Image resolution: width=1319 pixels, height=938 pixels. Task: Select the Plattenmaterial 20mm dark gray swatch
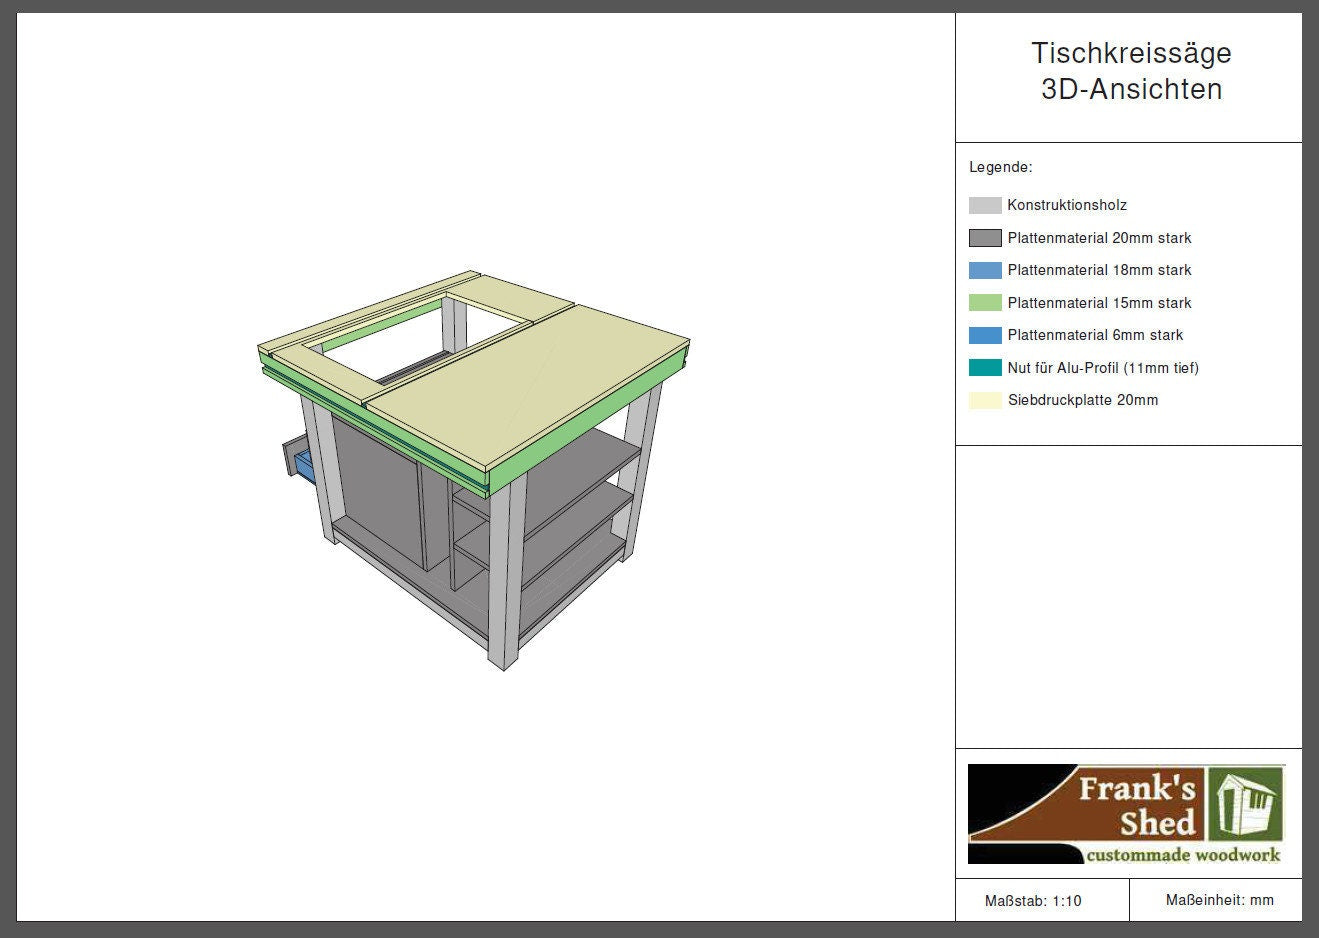pyautogui.click(x=984, y=238)
